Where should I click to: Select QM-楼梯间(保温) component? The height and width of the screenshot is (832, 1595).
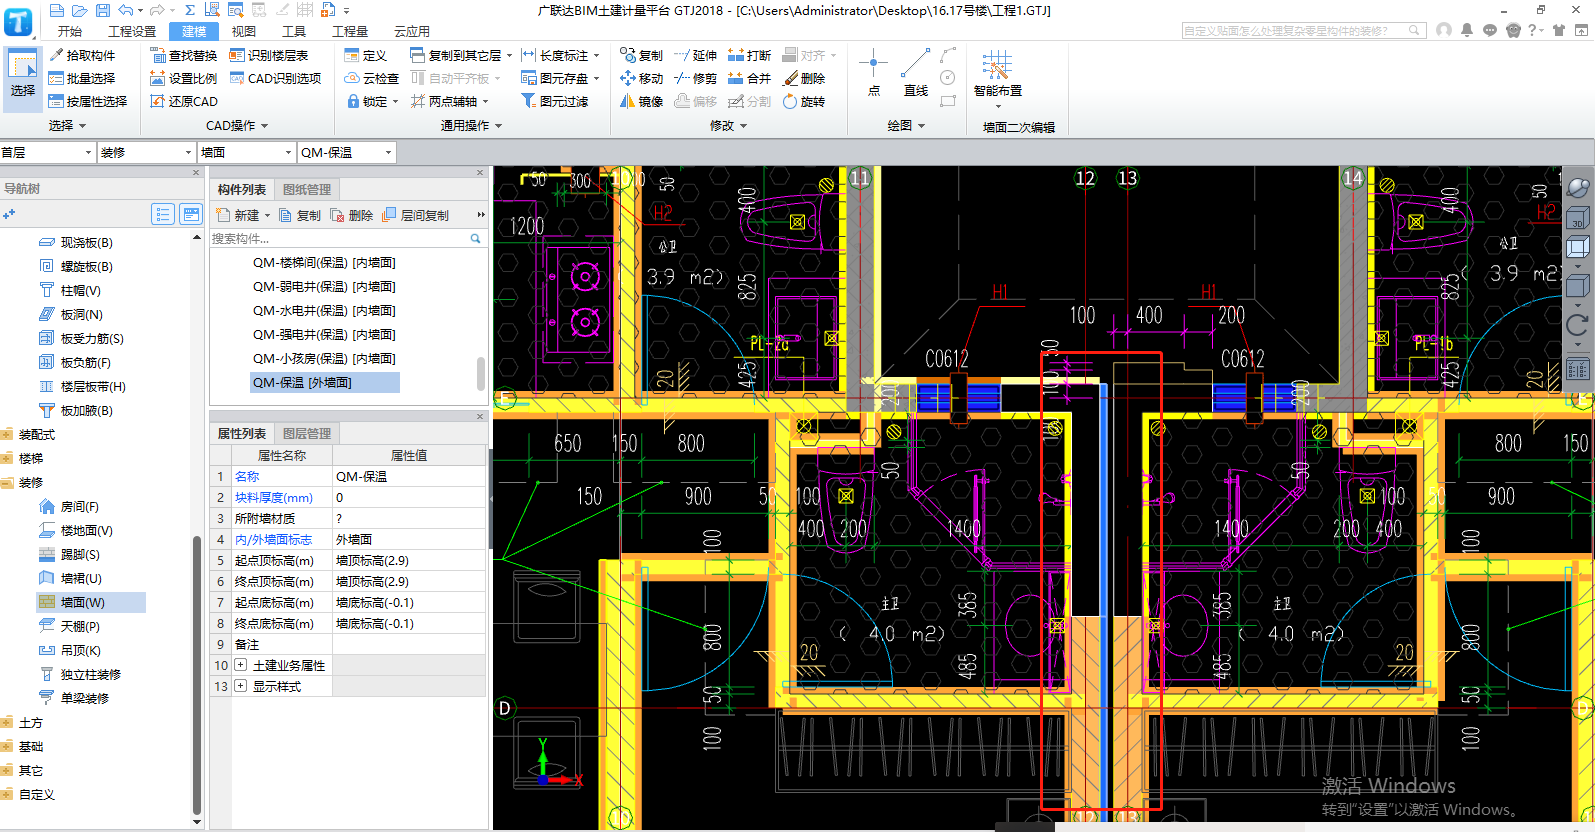pyautogui.click(x=323, y=263)
